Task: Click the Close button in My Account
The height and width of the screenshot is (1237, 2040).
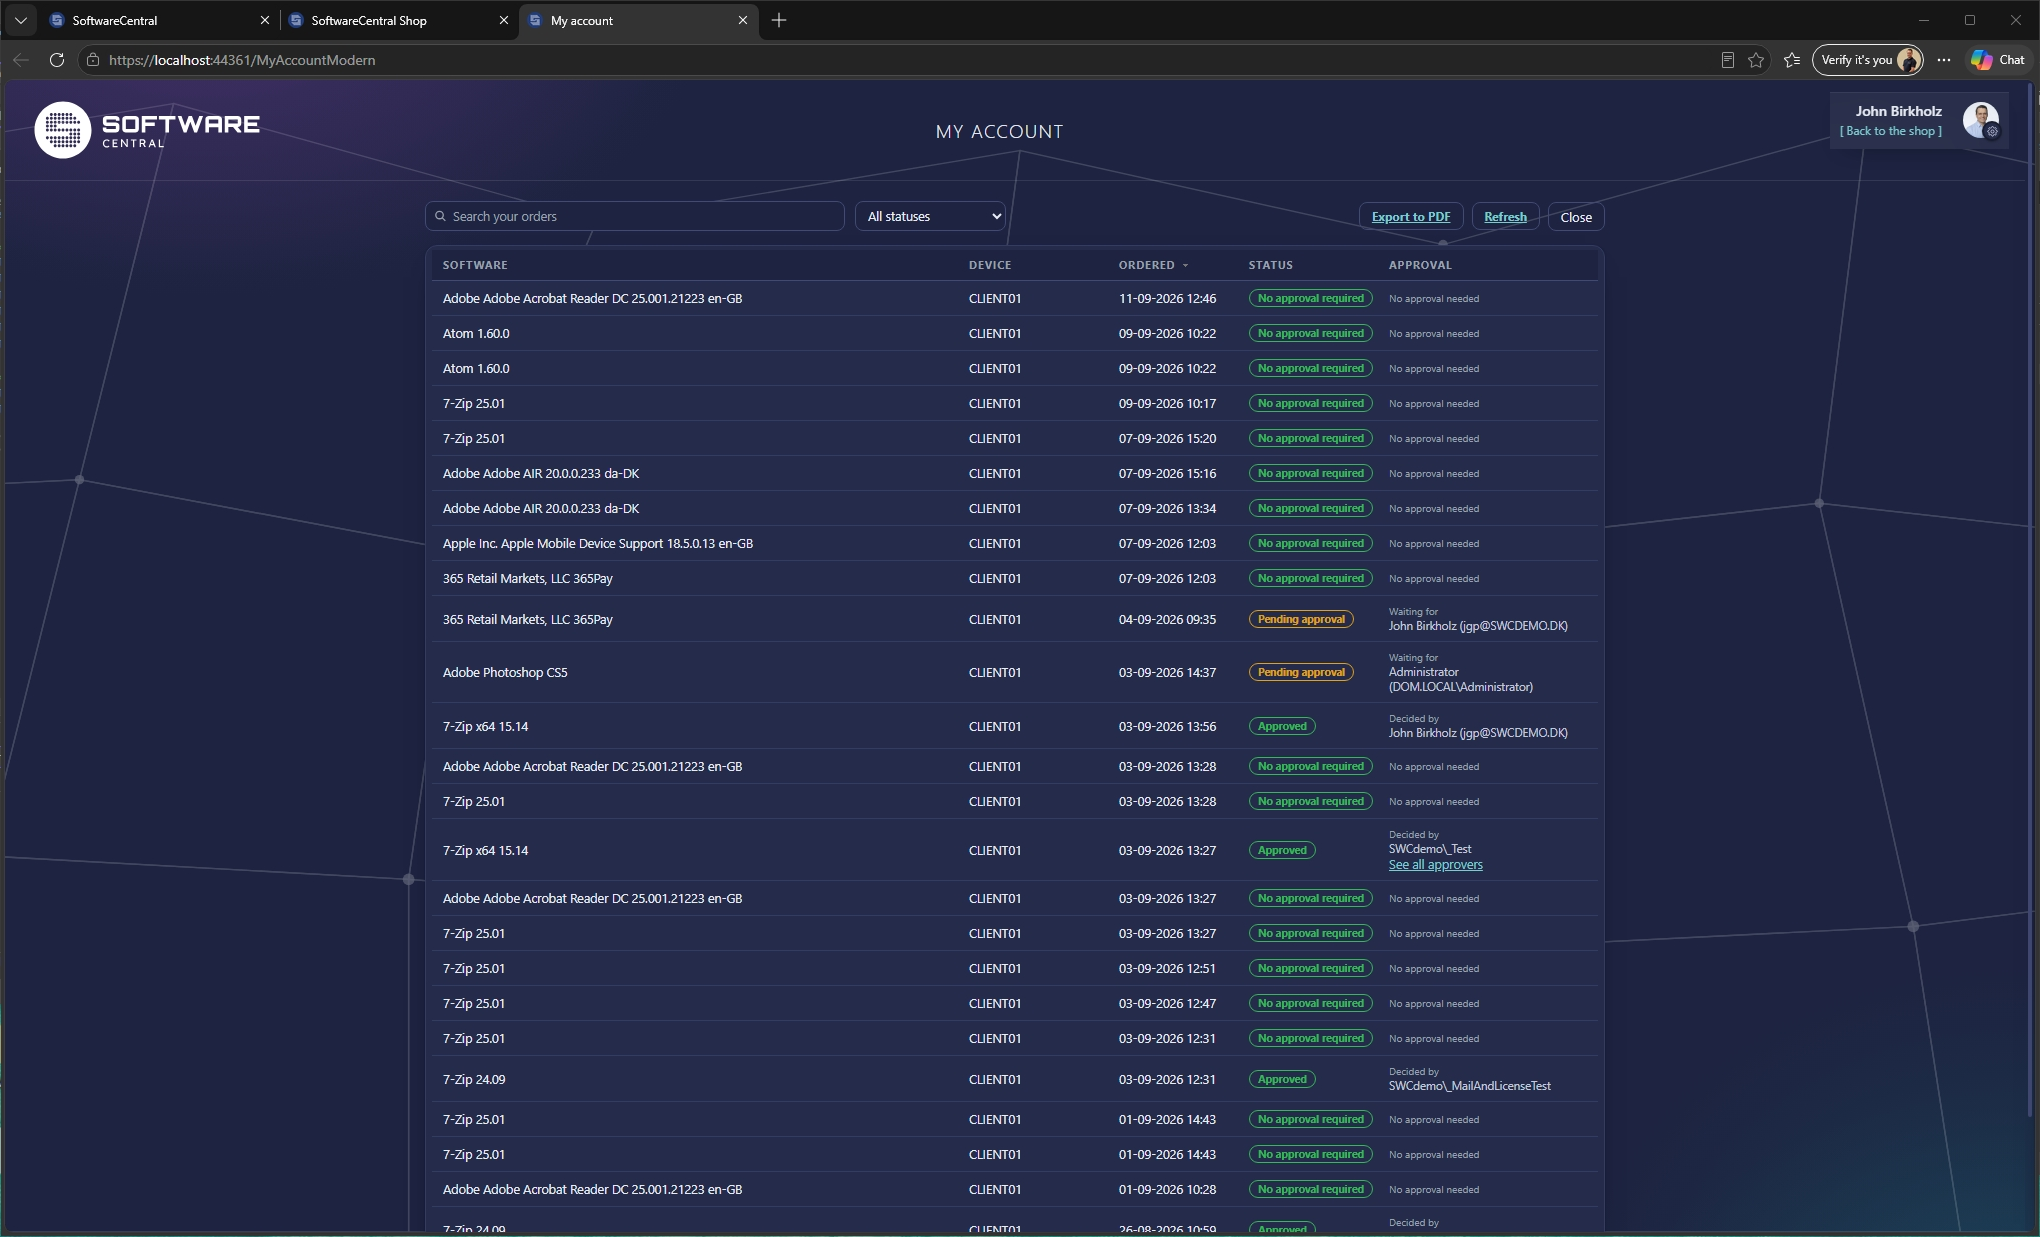Action: [1576, 216]
